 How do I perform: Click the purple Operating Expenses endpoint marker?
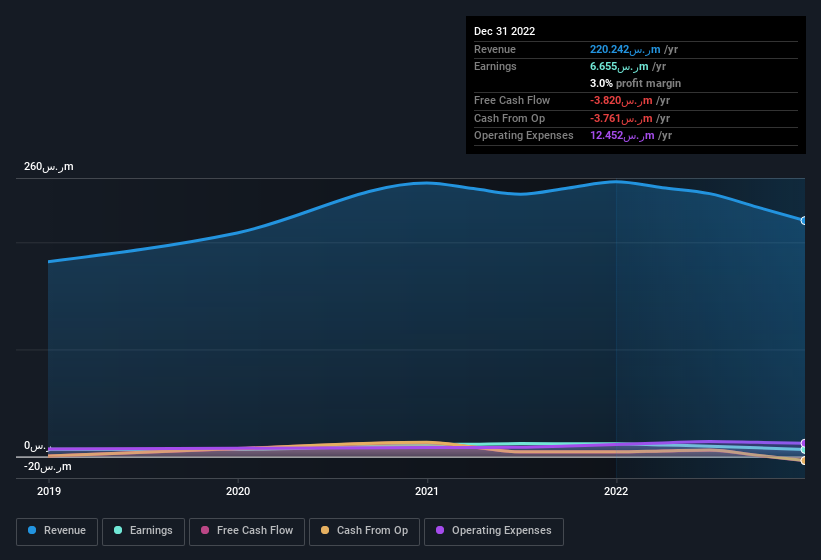coord(804,443)
